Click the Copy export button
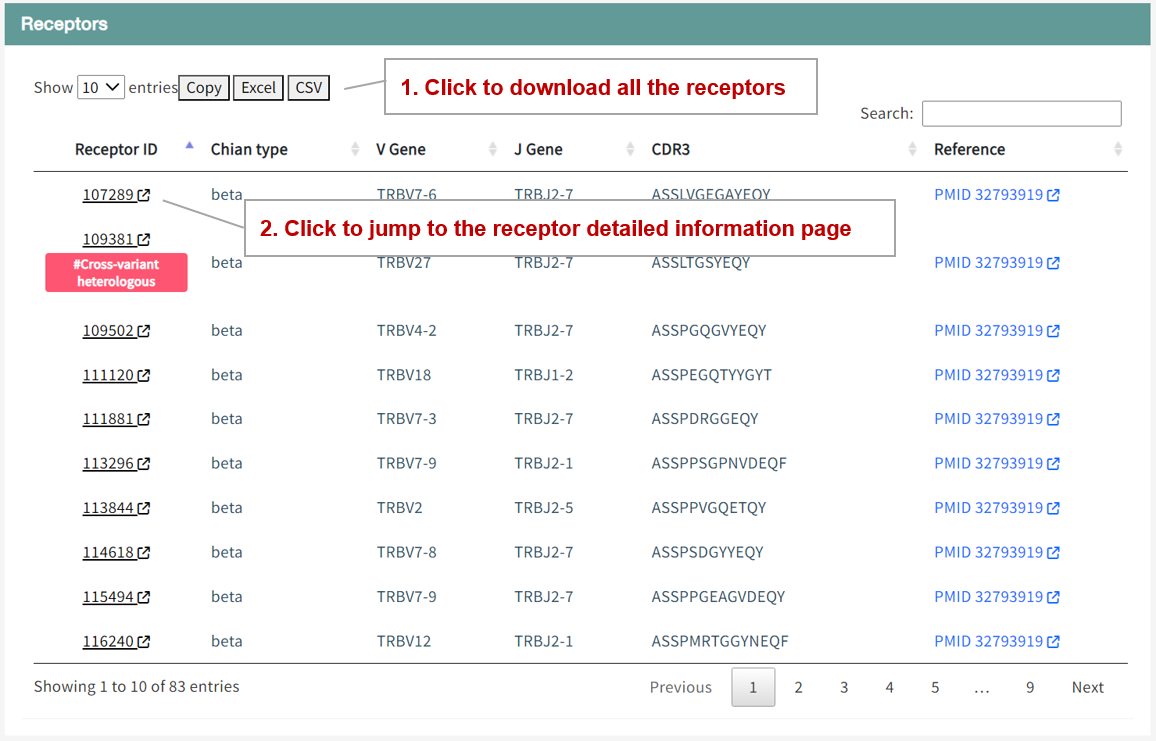 point(204,88)
